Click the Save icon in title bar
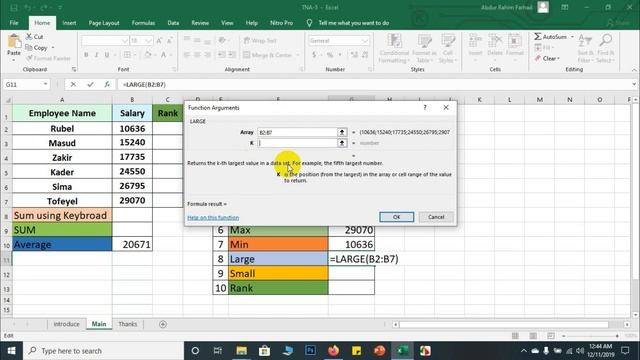640x360 pixels. tap(14, 7)
